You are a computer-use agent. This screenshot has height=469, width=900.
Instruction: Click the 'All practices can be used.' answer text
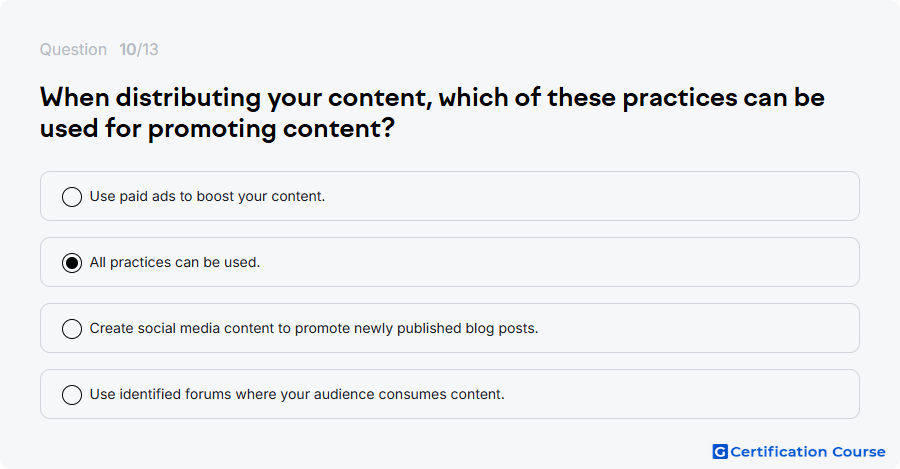click(175, 262)
